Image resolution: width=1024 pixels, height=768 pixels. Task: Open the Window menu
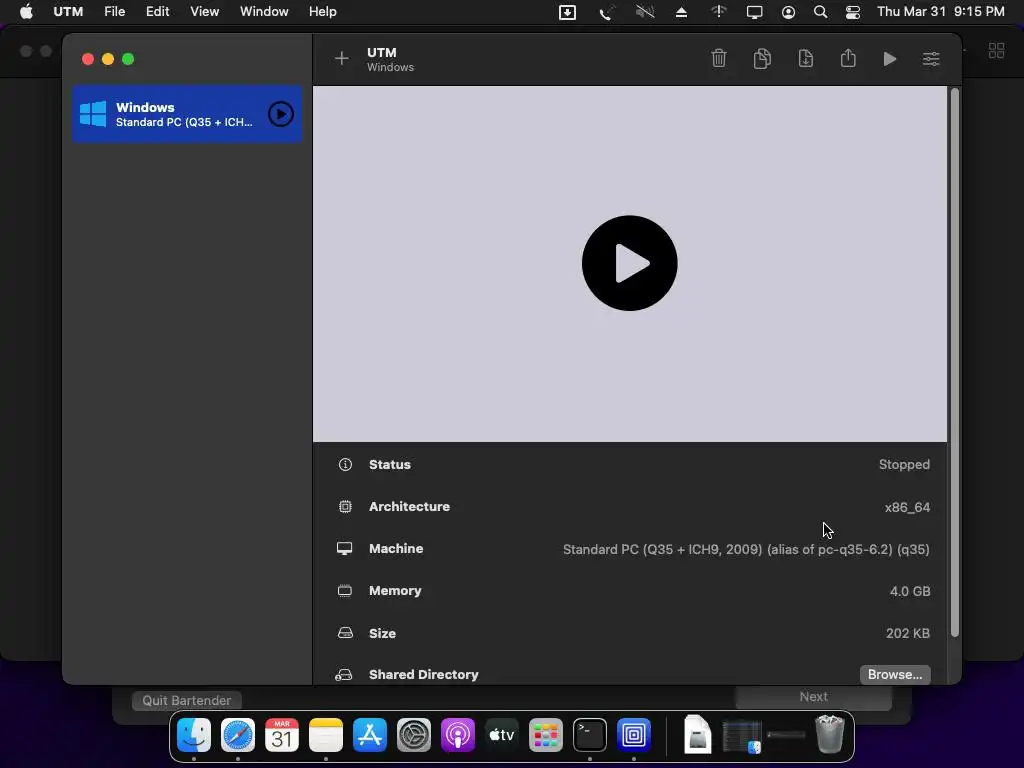coord(264,12)
